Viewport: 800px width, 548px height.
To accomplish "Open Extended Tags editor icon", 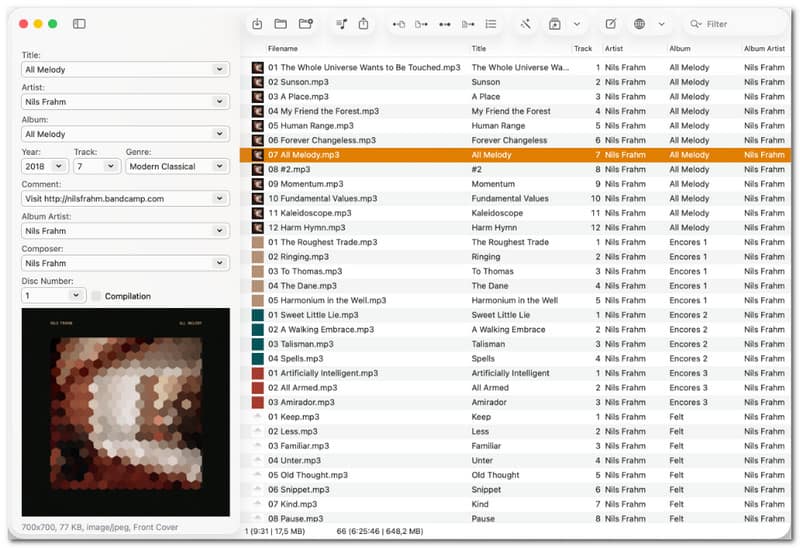I will [x=611, y=23].
